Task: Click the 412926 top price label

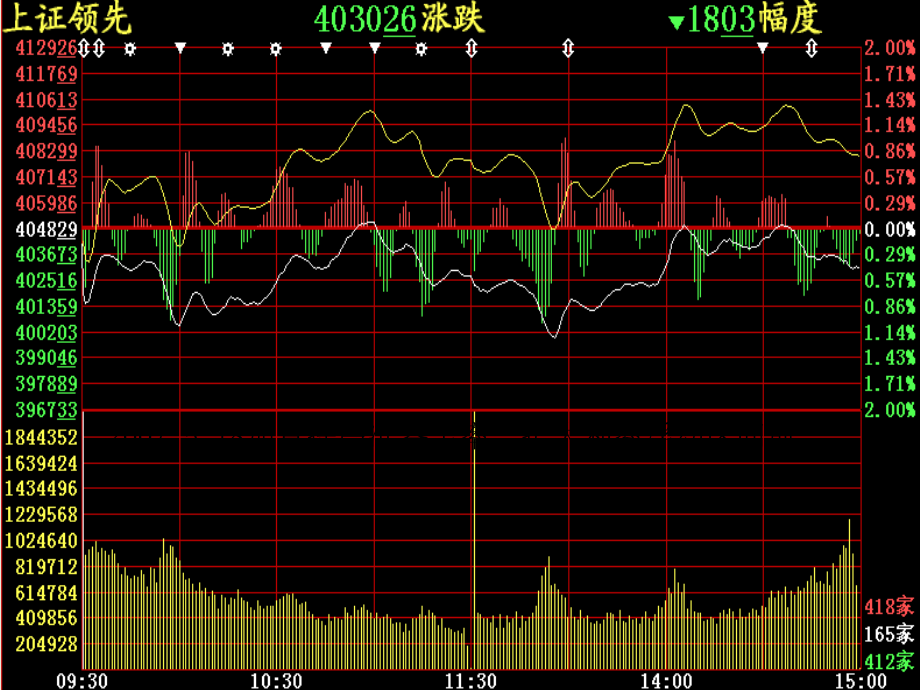Action: [x=46, y=48]
